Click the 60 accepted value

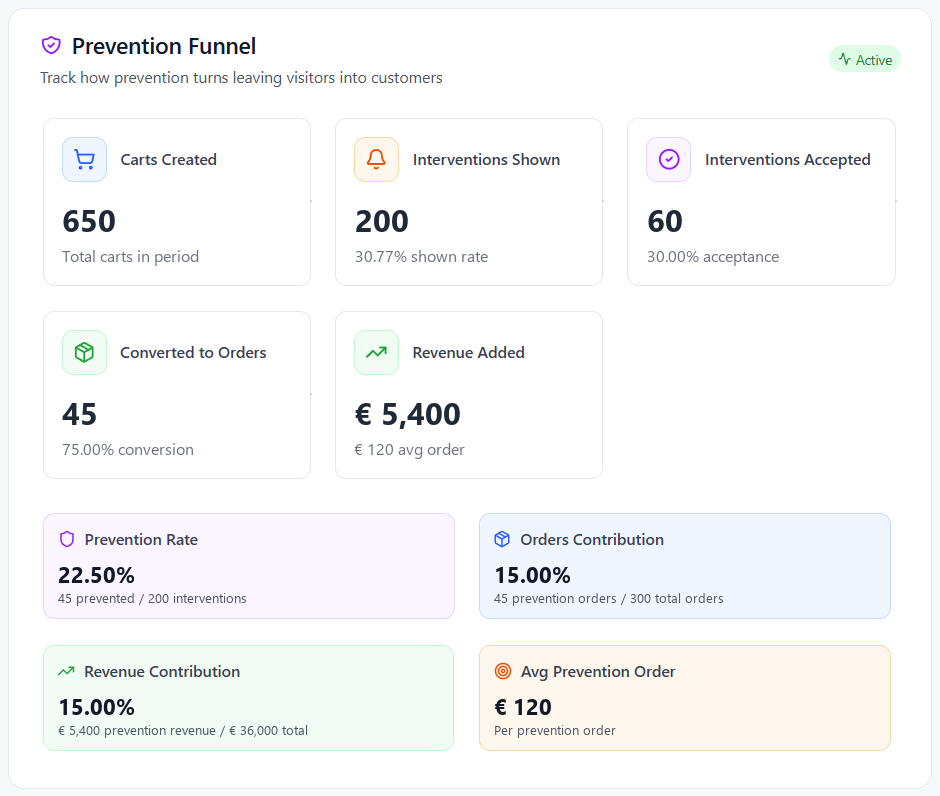point(664,221)
